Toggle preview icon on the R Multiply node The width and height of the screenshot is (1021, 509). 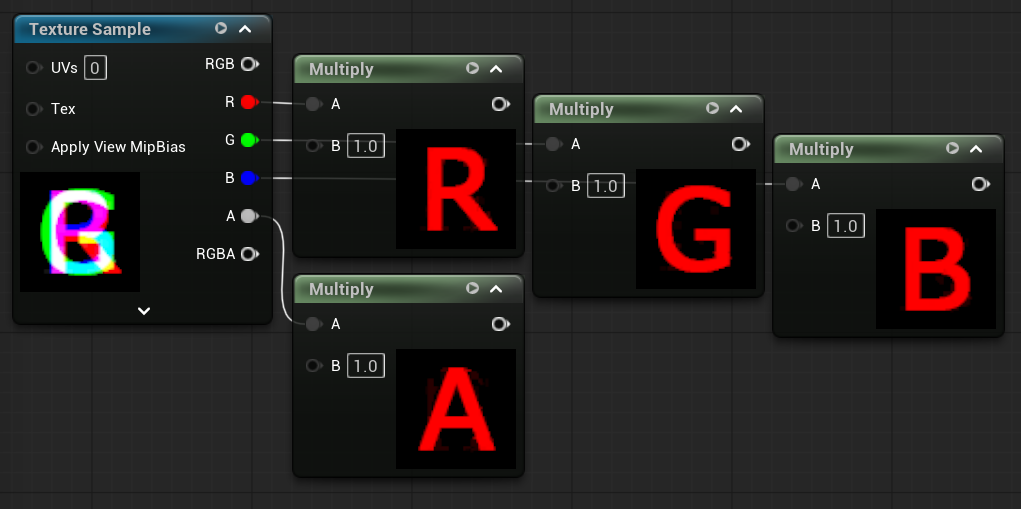472,69
